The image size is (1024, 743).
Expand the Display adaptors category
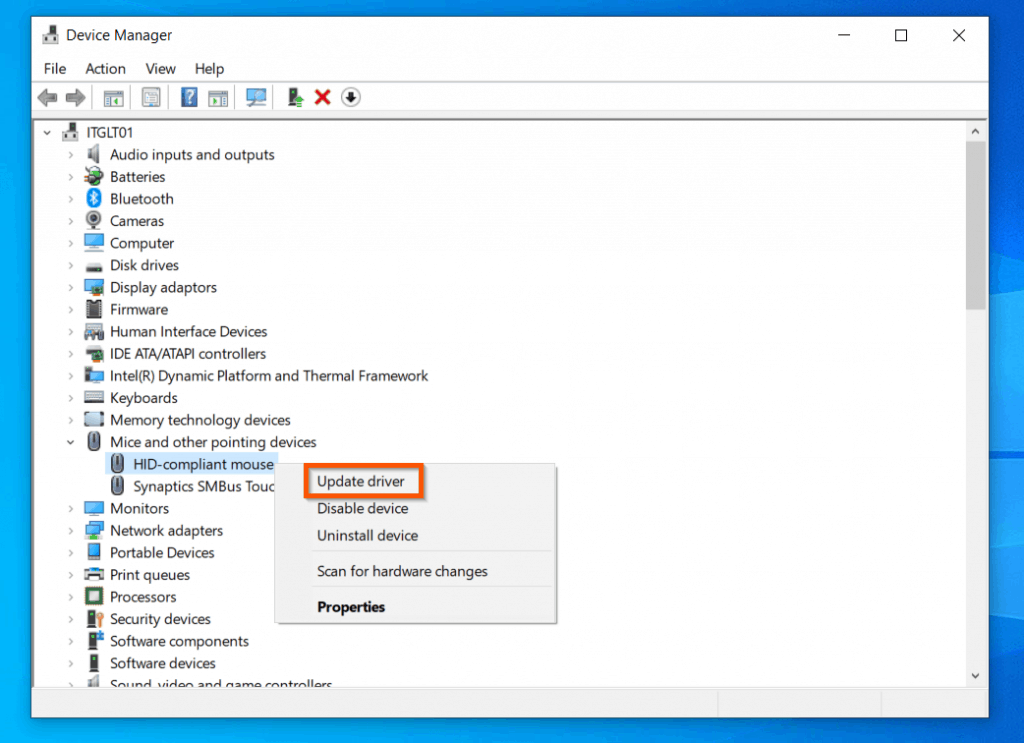69,287
